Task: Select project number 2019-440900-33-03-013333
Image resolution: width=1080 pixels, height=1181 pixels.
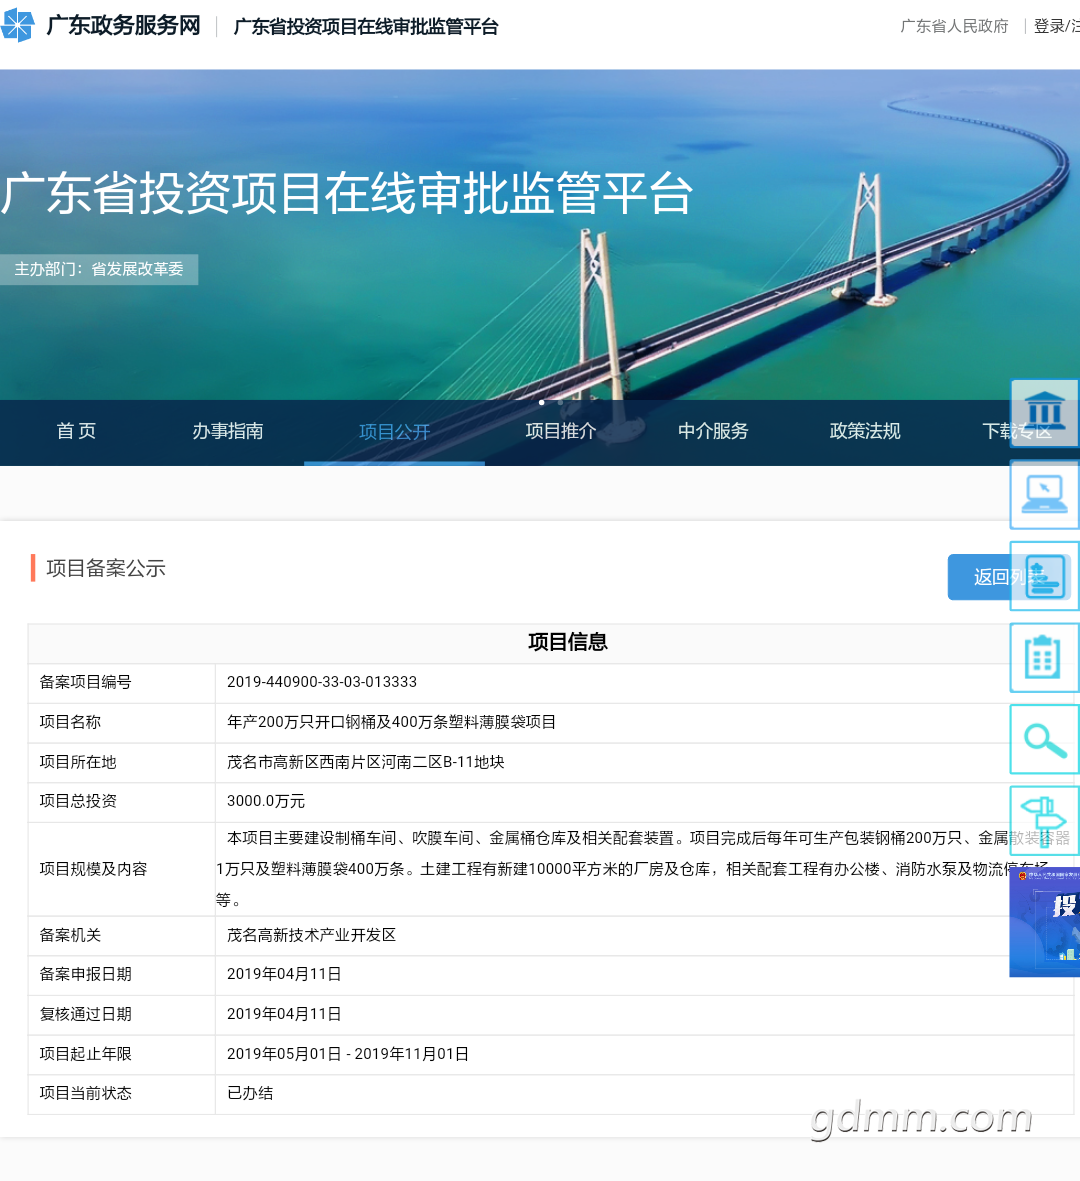Action: 322,682
